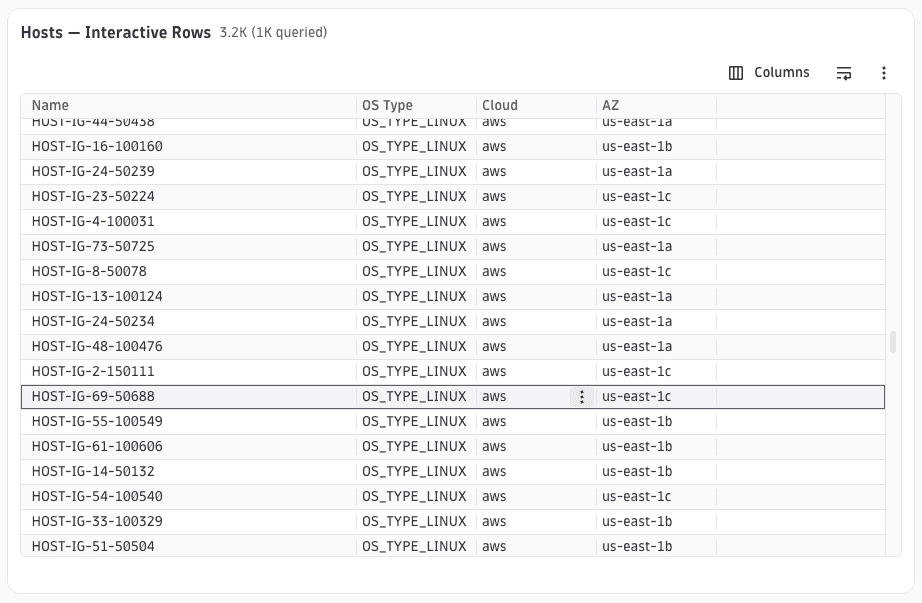Click the OS Type cell of HOST-IG-8-50078
This screenshot has width=922, height=603.
pyautogui.click(x=416, y=271)
